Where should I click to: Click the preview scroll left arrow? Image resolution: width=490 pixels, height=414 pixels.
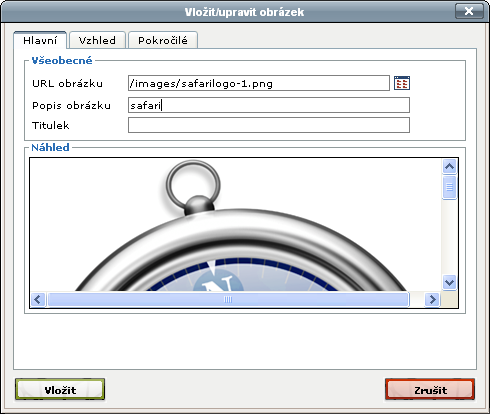point(38,299)
